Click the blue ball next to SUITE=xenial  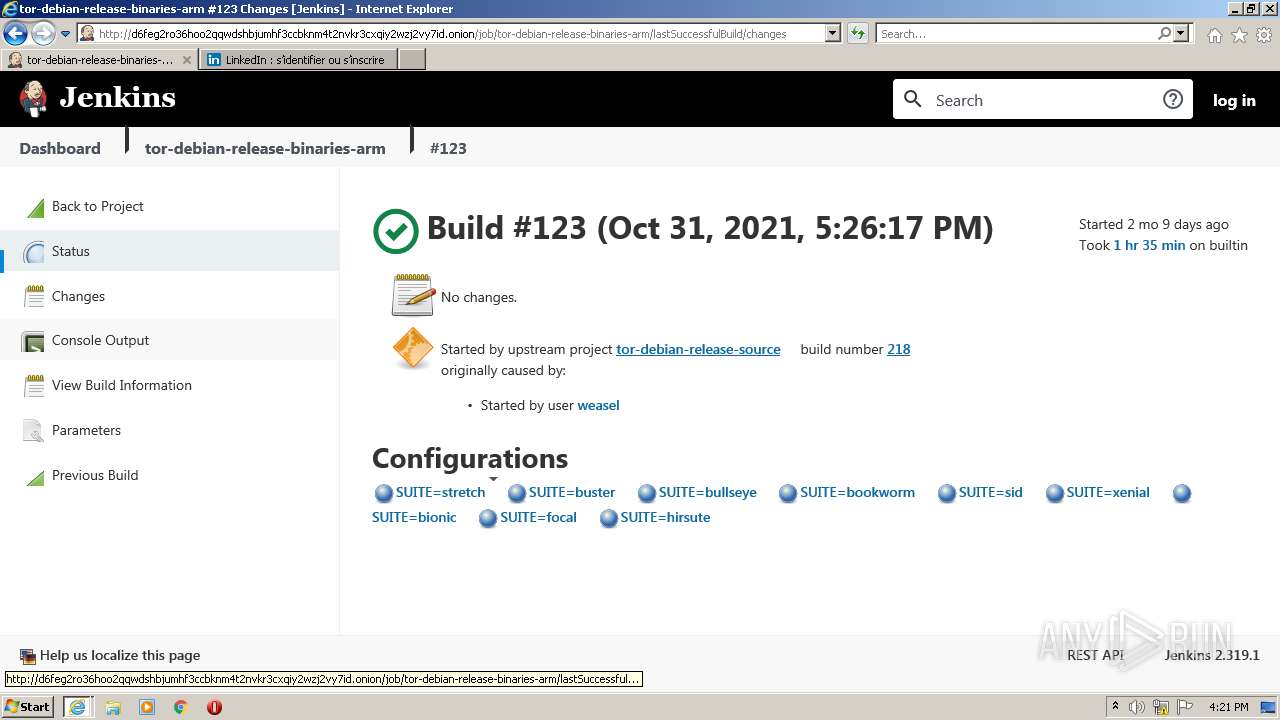(x=1054, y=493)
